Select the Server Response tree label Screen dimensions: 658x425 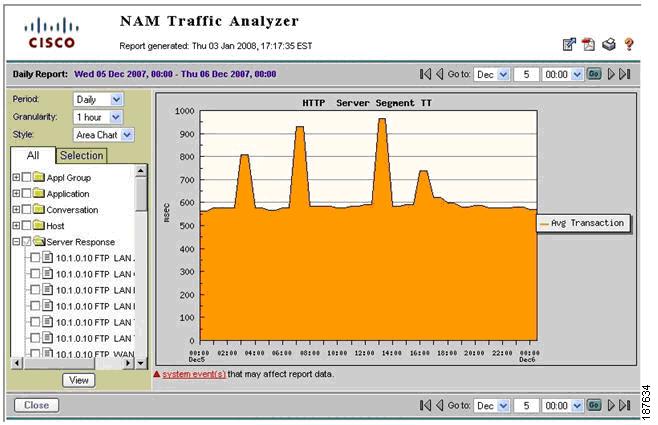81,242
